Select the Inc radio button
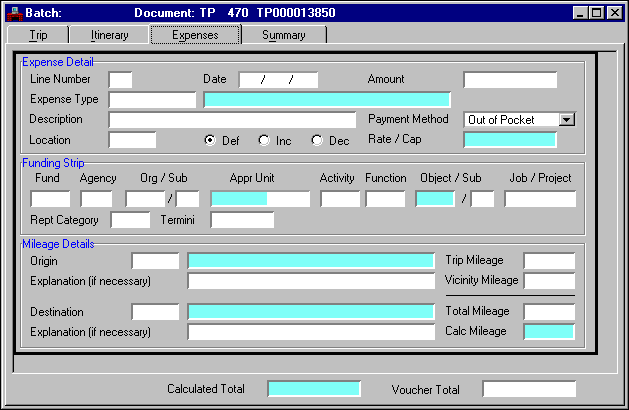The image size is (629, 410). pyautogui.click(x=264, y=140)
